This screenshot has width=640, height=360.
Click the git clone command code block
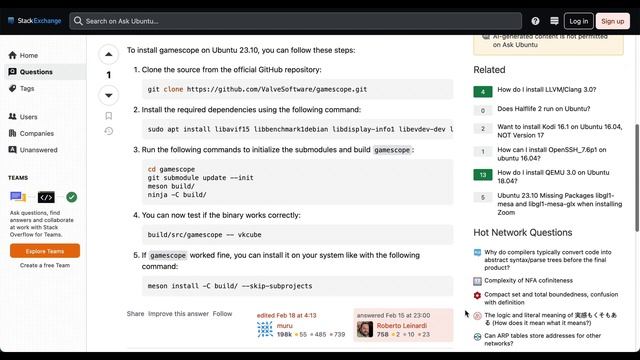tap(298, 89)
